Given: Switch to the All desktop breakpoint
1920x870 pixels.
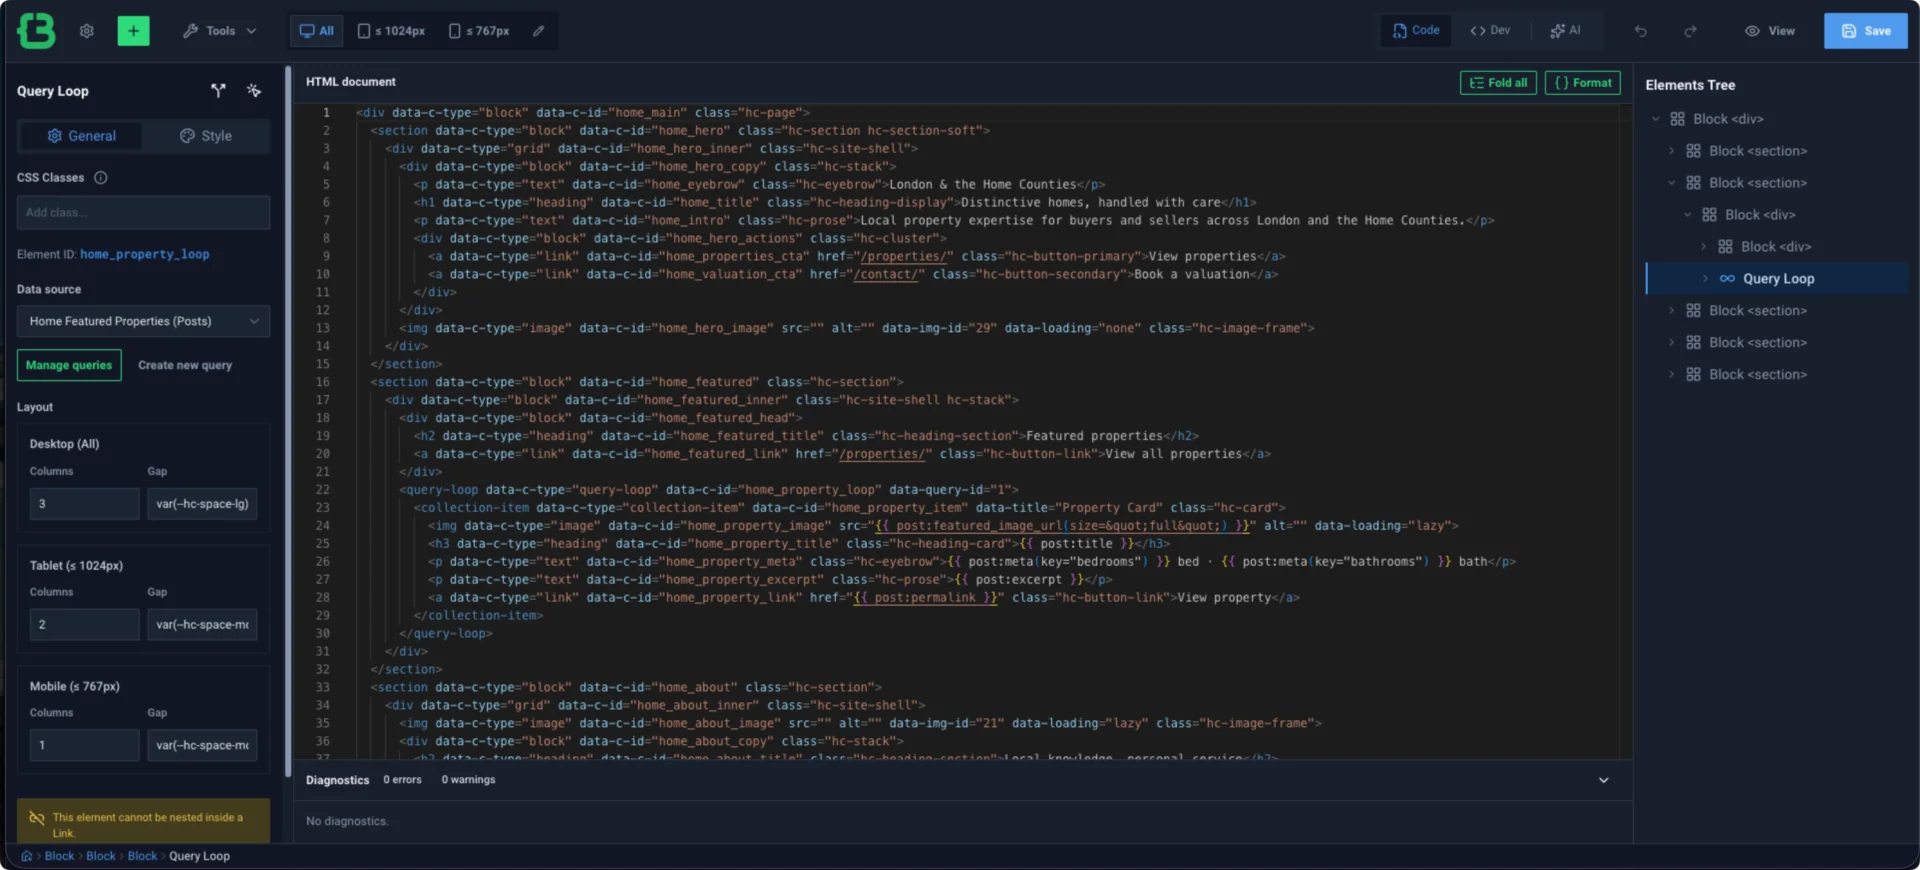Looking at the screenshot, I should coord(317,31).
